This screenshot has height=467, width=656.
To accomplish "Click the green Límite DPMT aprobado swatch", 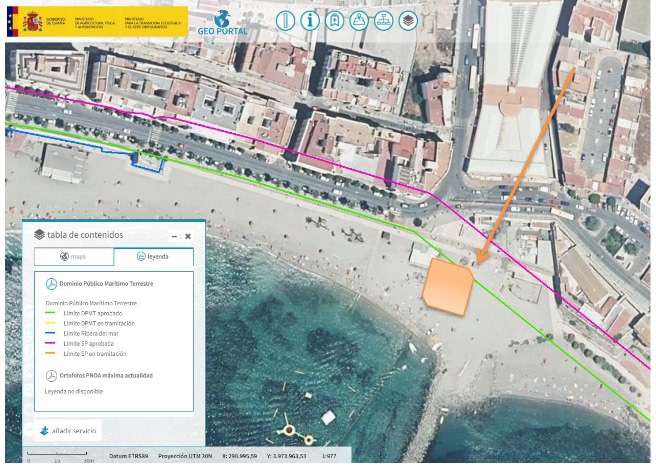I will 50,313.
